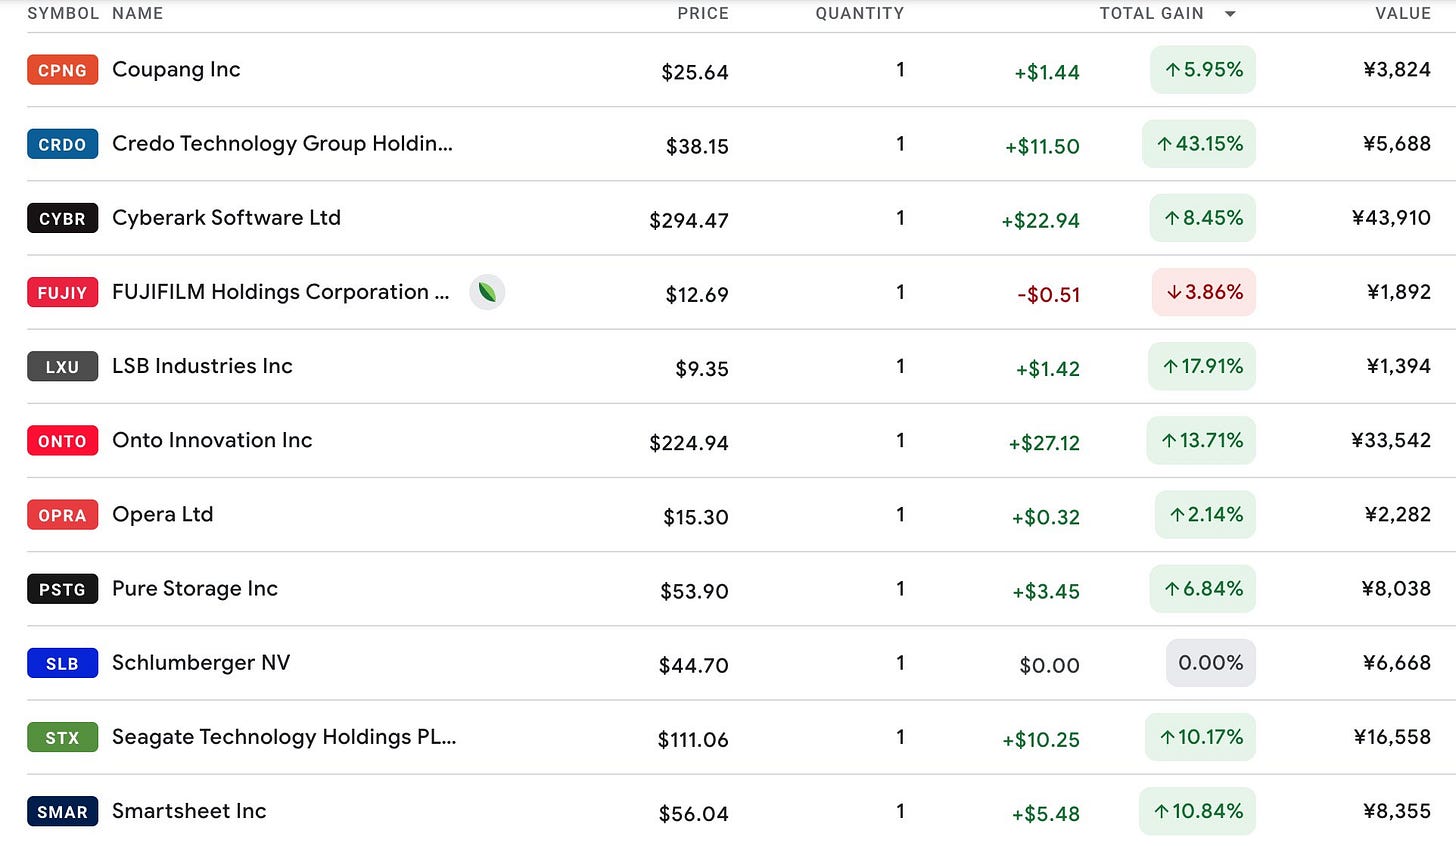The height and width of the screenshot is (846, 1456).
Task: Click the $25.64 price for Coupang
Action: pos(695,72)
